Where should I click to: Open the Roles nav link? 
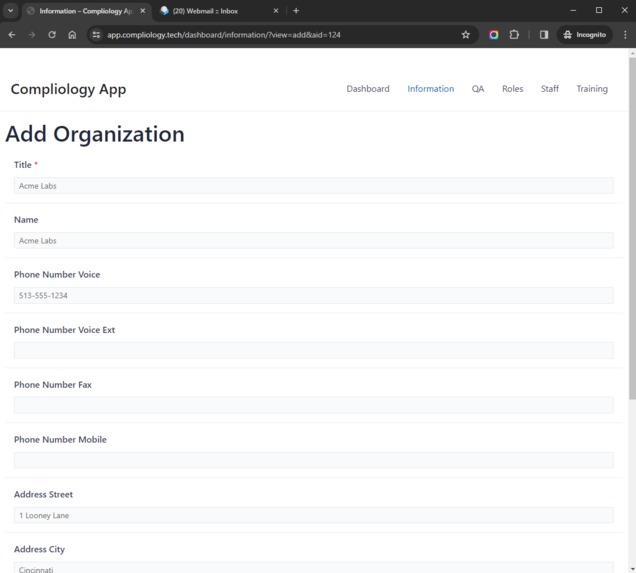click(513, 89)
